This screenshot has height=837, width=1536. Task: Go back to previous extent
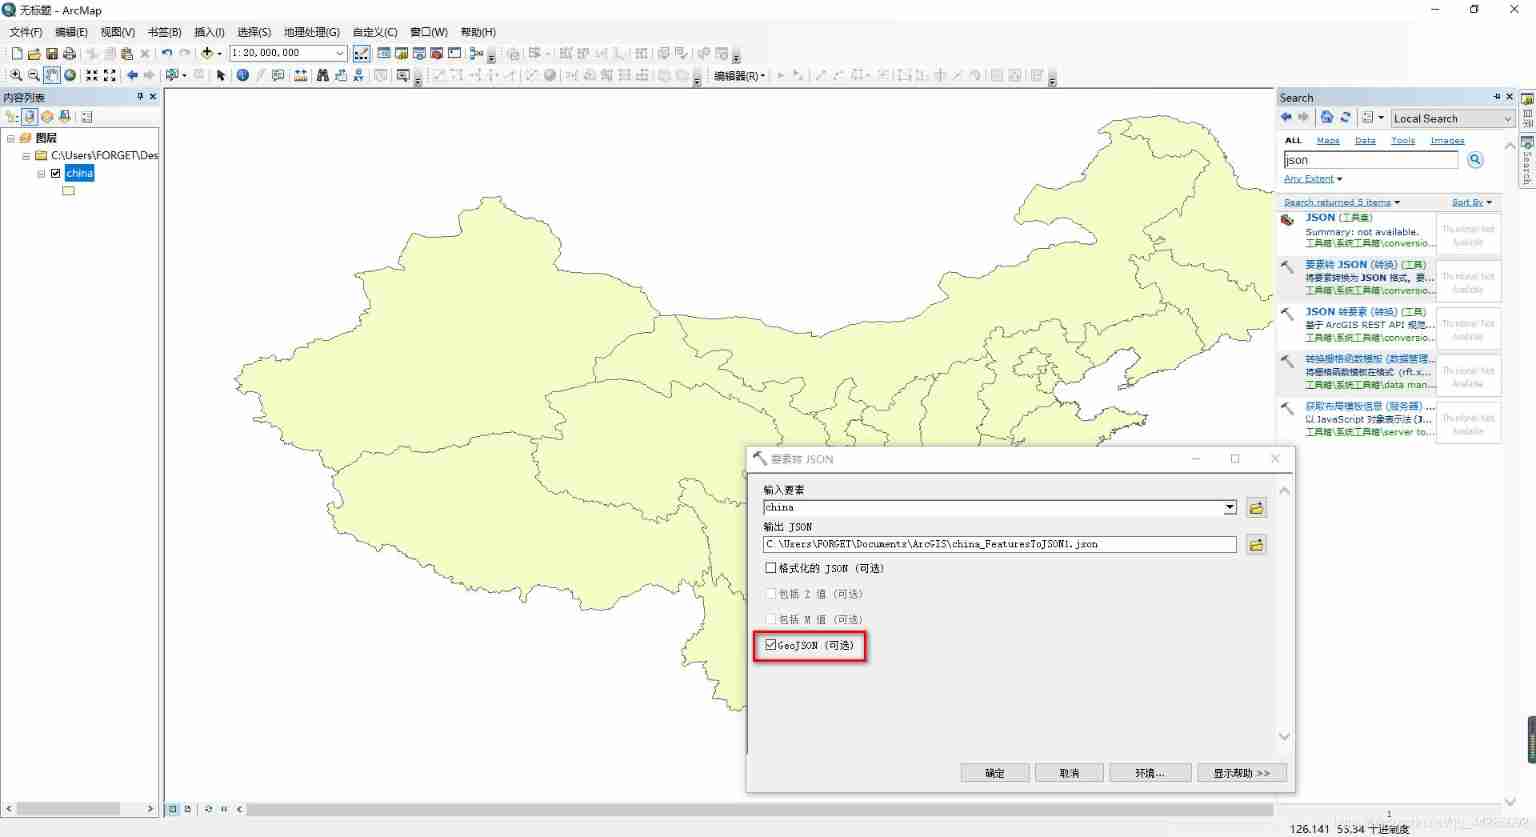pyautogui.click(x=132, y=75)
